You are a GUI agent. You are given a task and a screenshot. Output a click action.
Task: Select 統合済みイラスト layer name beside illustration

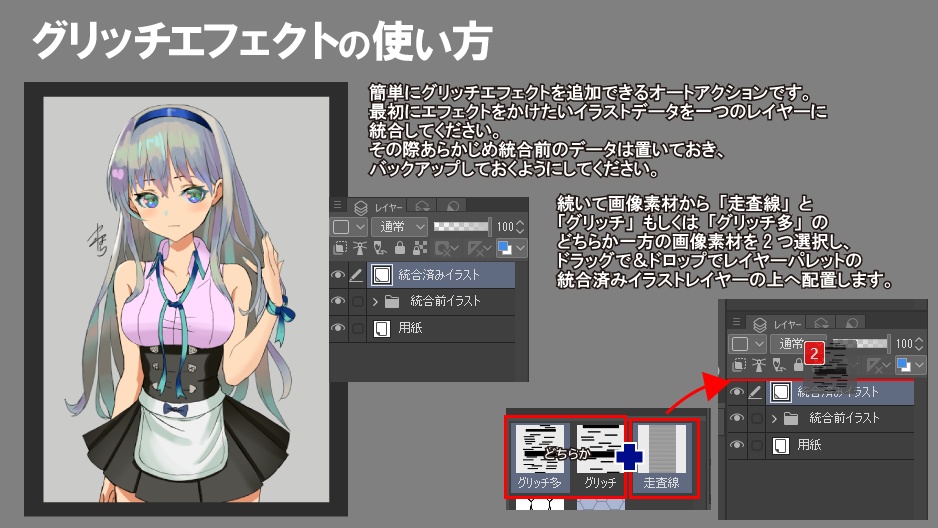point(439,275)
